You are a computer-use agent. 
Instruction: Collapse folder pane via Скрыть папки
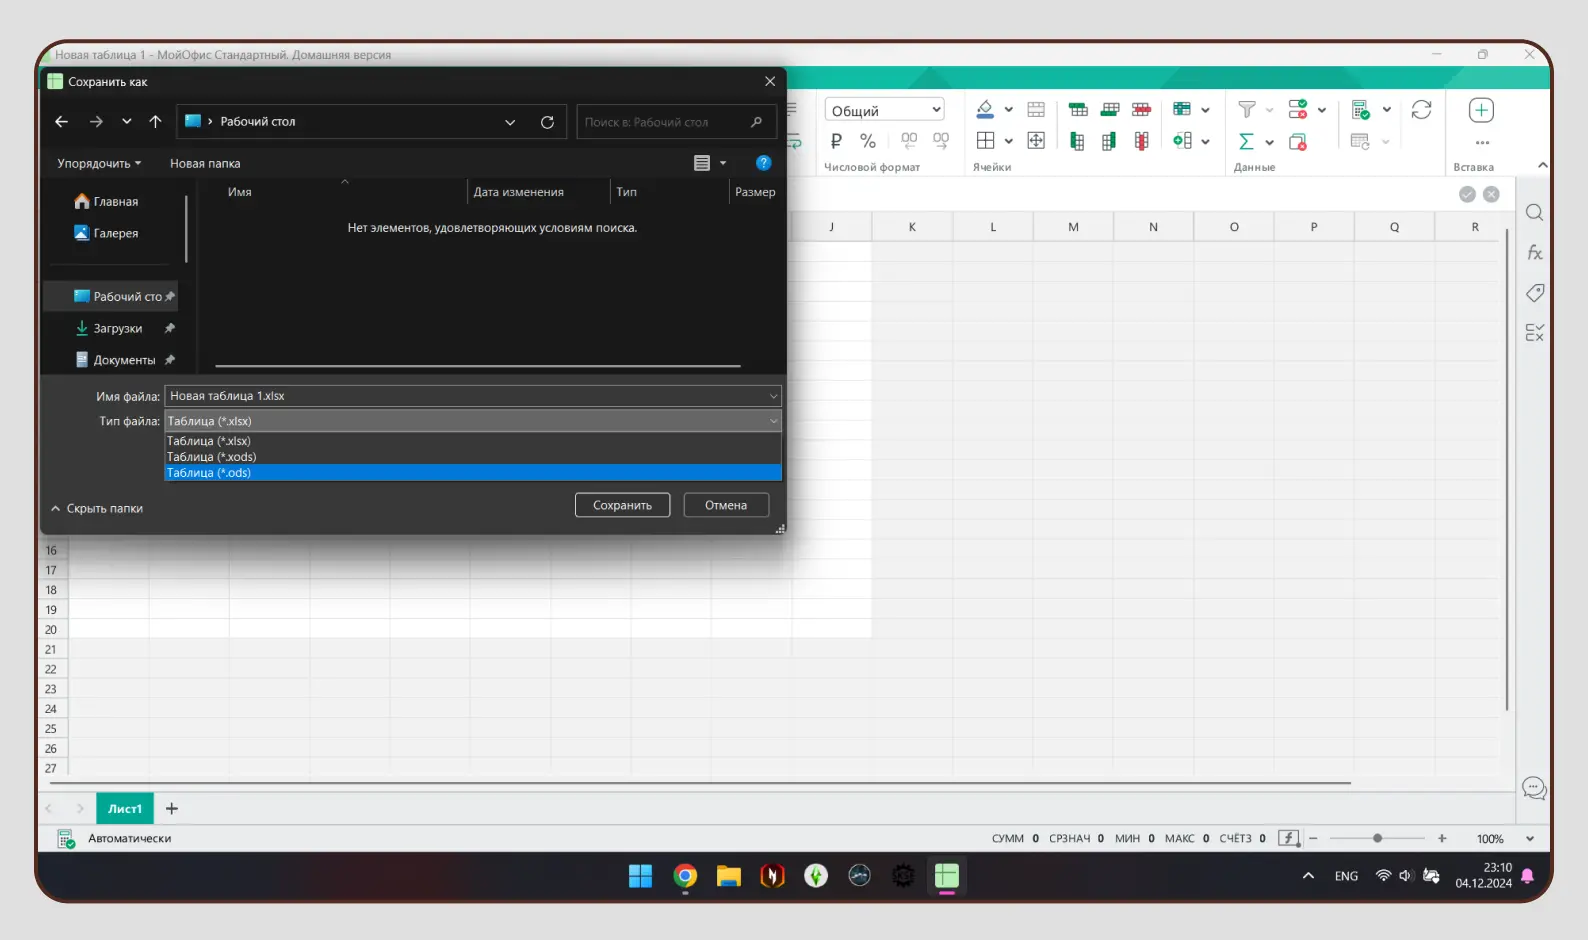pyautogui.click(x=97, y=508)
